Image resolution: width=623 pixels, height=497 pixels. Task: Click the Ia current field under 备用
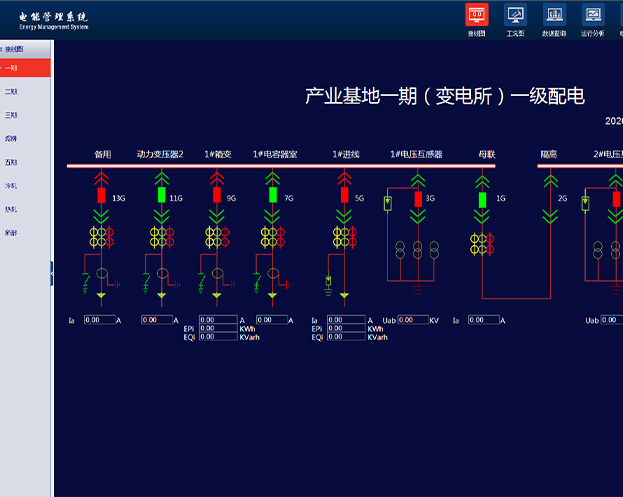[x=98, y=320]
